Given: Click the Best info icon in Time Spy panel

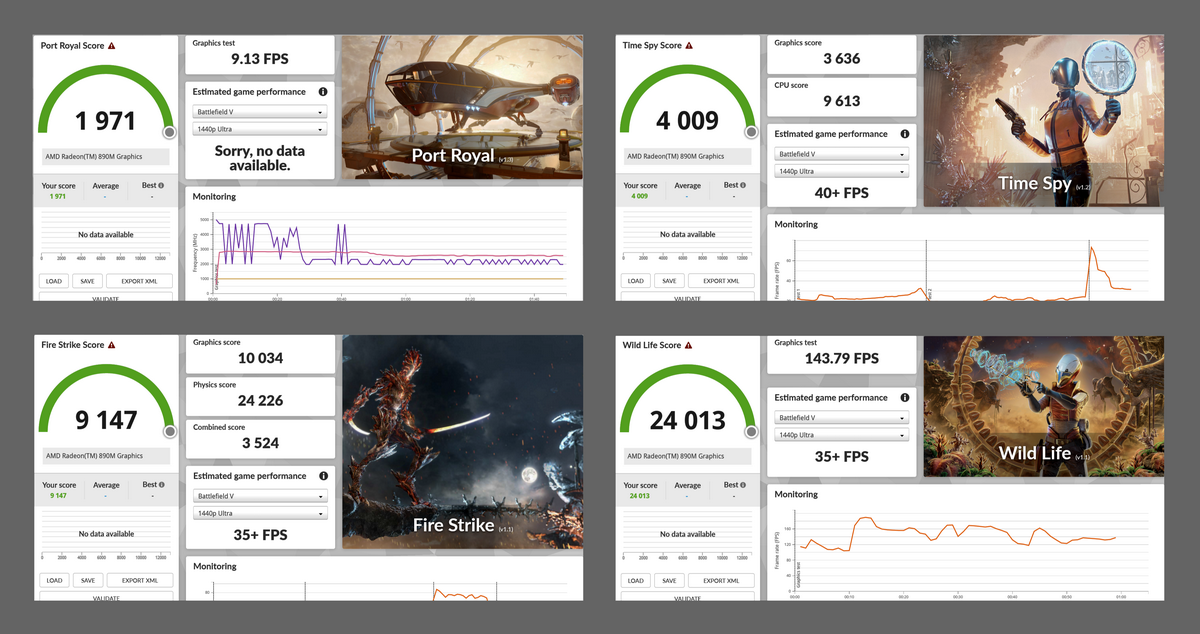Looking at the screenshot, I should pyautogui.click(x=743, y=185).
